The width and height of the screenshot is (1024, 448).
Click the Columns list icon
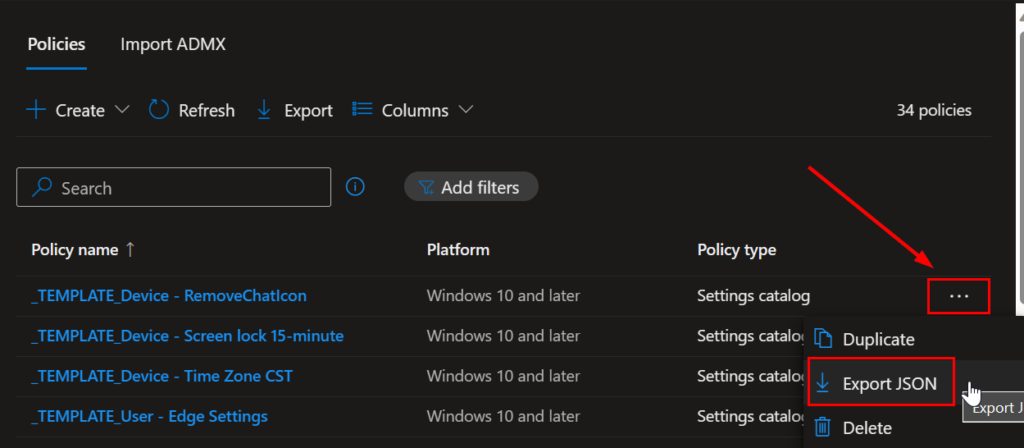(363, 110)
